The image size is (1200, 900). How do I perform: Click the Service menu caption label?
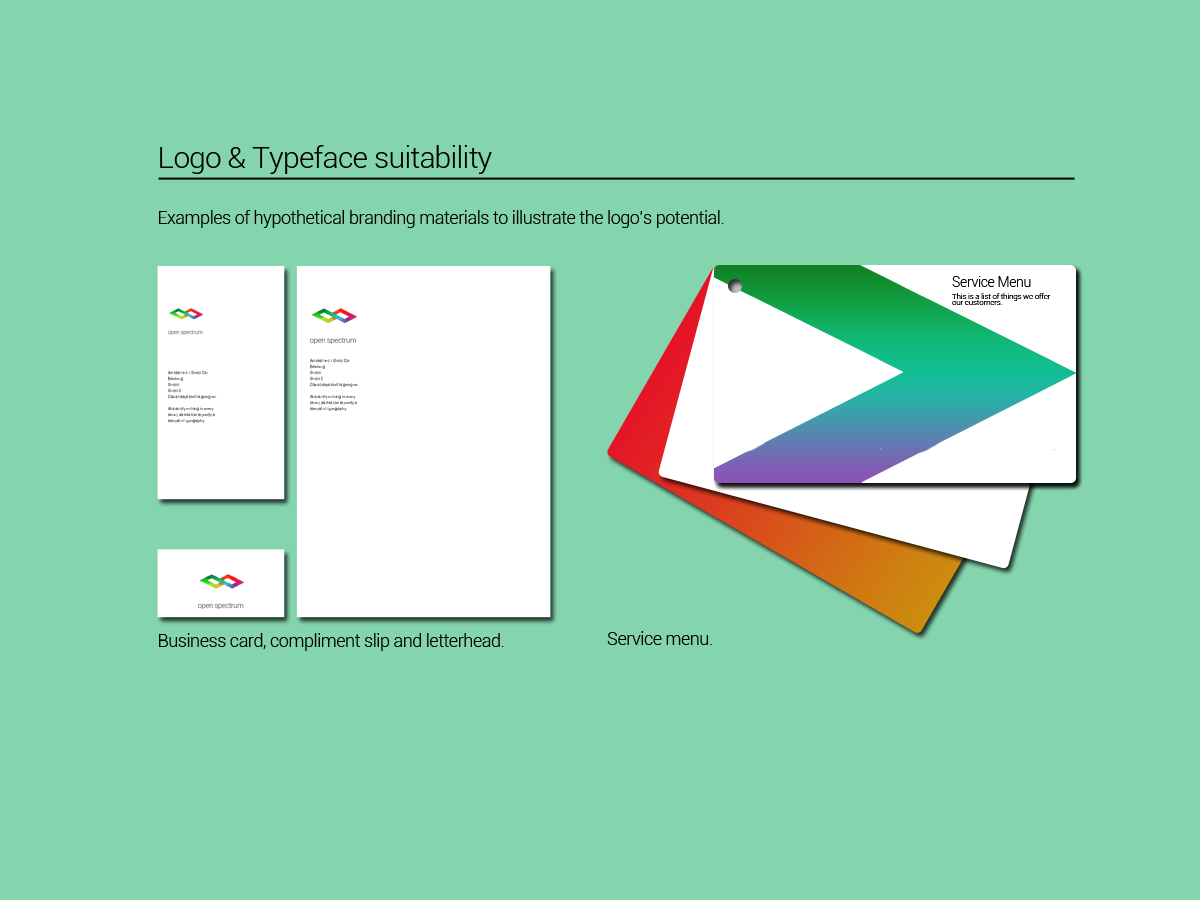[660, 638]
